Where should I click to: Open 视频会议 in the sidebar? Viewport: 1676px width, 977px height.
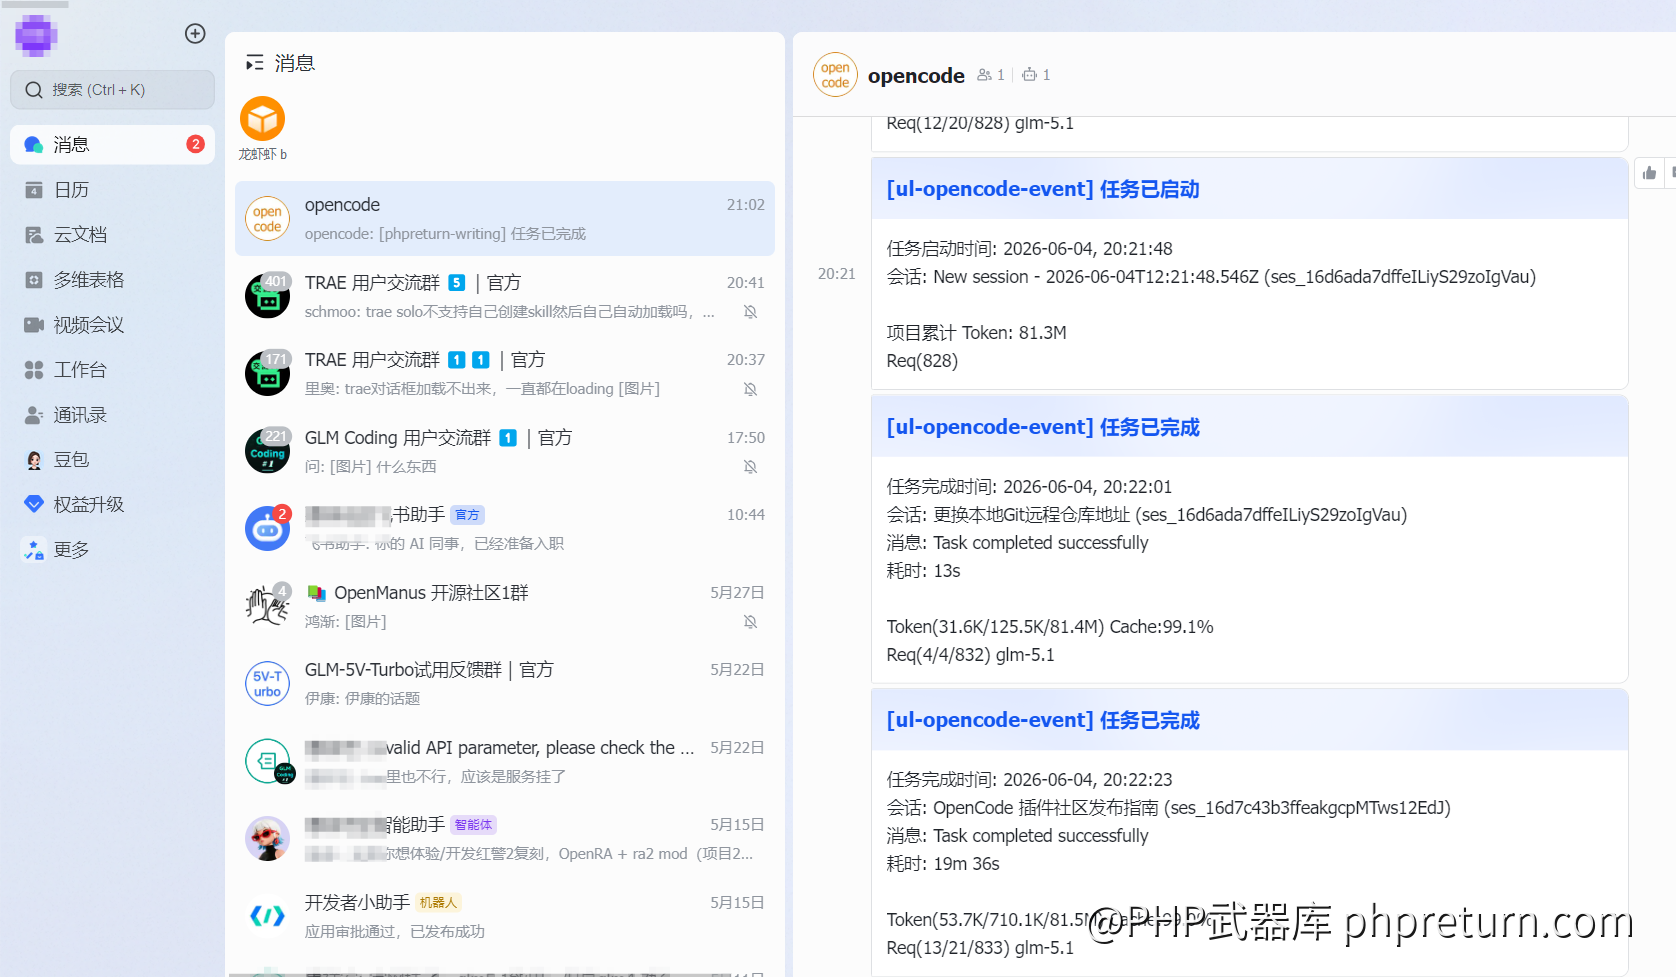(112, 325)
